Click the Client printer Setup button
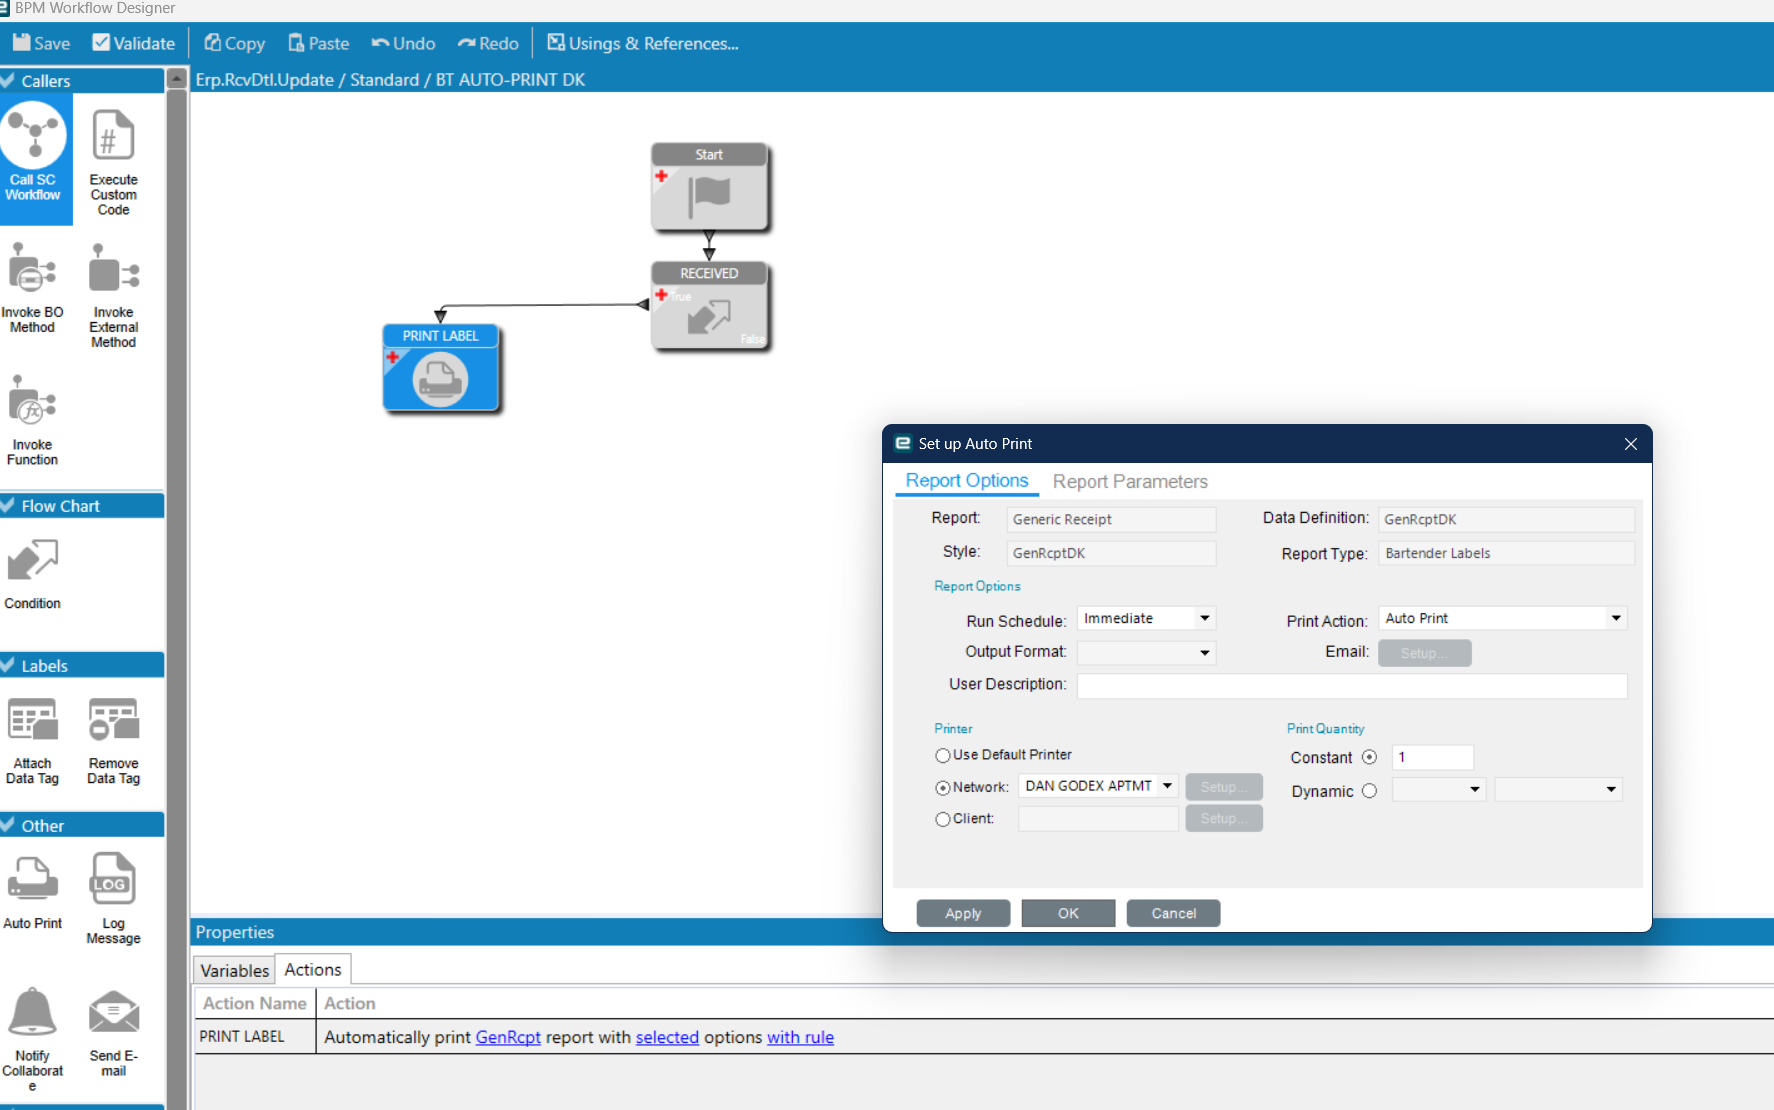Screen dimensions: 1774x1110 tap(1224, 818)
